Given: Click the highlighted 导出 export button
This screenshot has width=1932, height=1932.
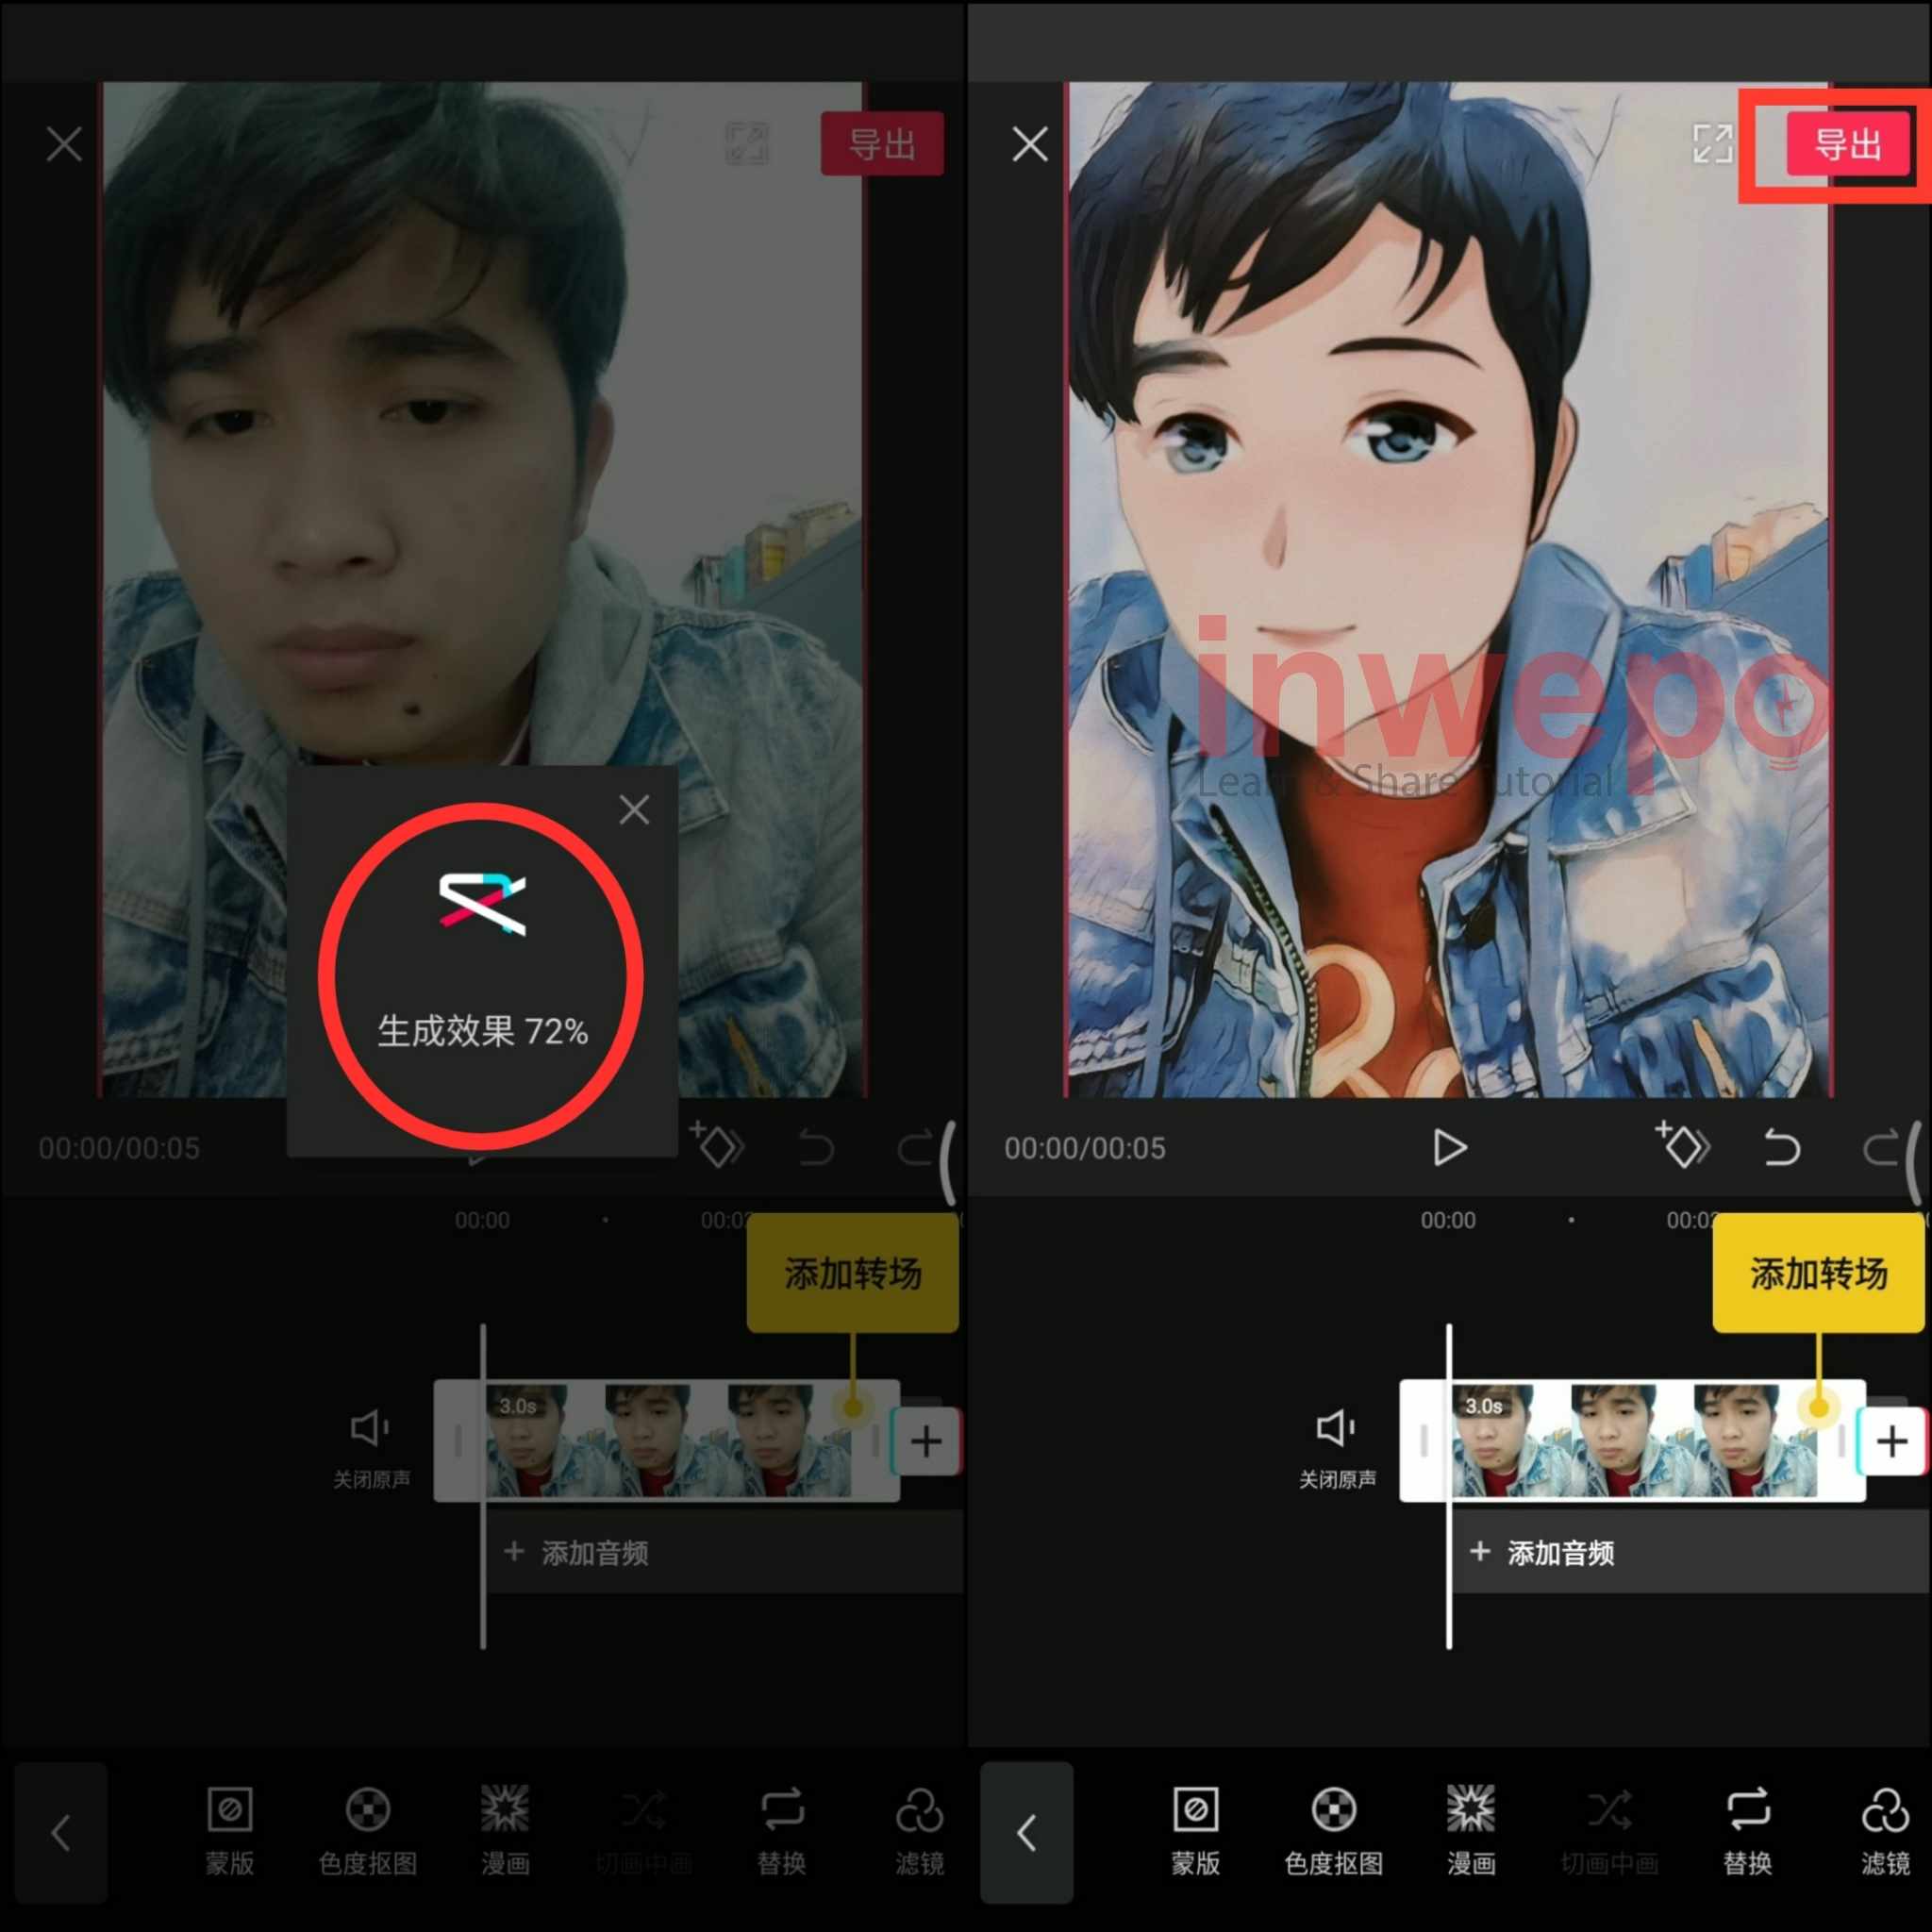Looking at the screenshot, I should [1847, 145].
